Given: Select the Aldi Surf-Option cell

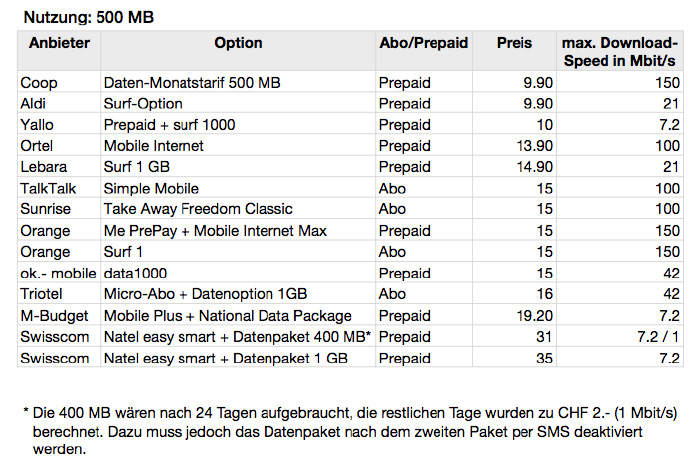Looking at the screenshot, I should (238, 103).
